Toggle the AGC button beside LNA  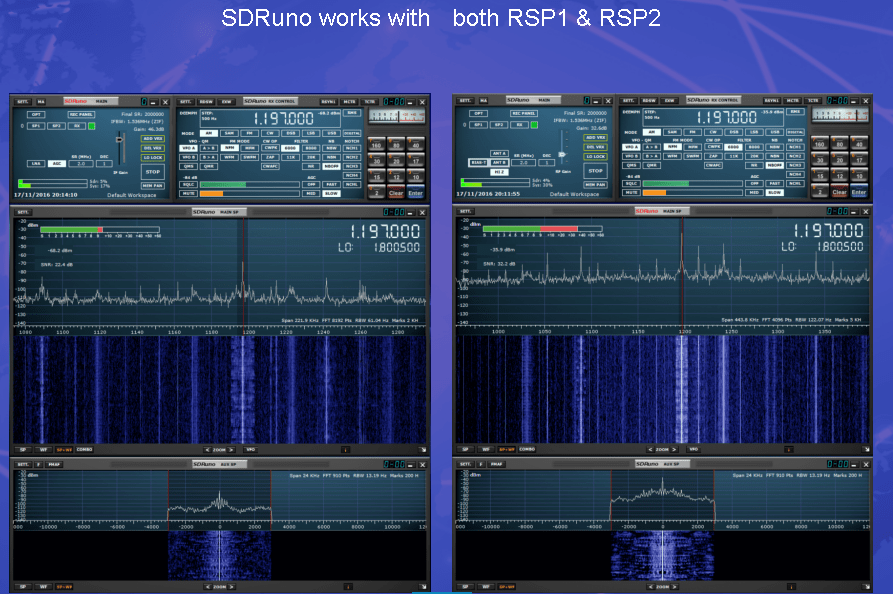pyautogui.click(x=56, y=163)
